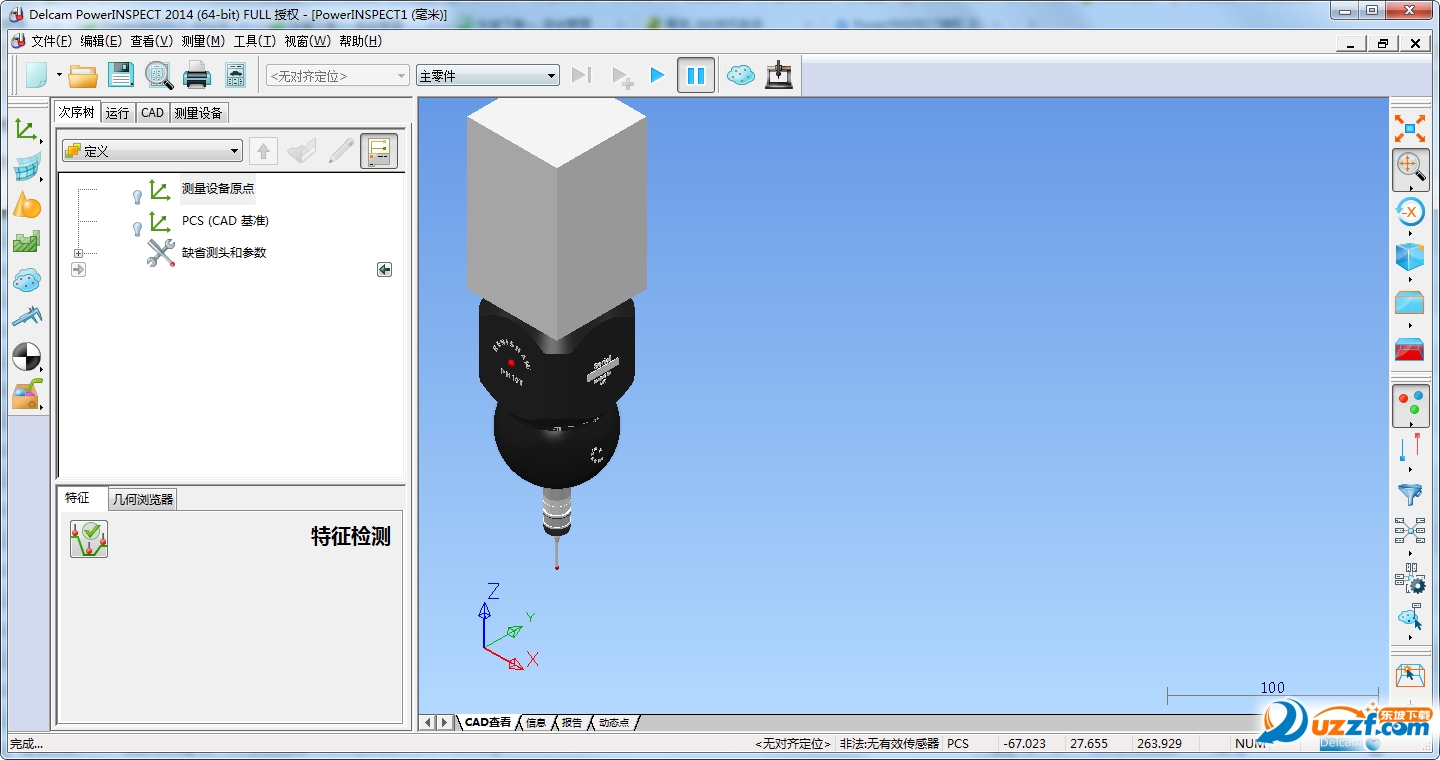Open the report template icon beside the printer
The width and height of the screenshot is (1440, 760).
(235, 75)
